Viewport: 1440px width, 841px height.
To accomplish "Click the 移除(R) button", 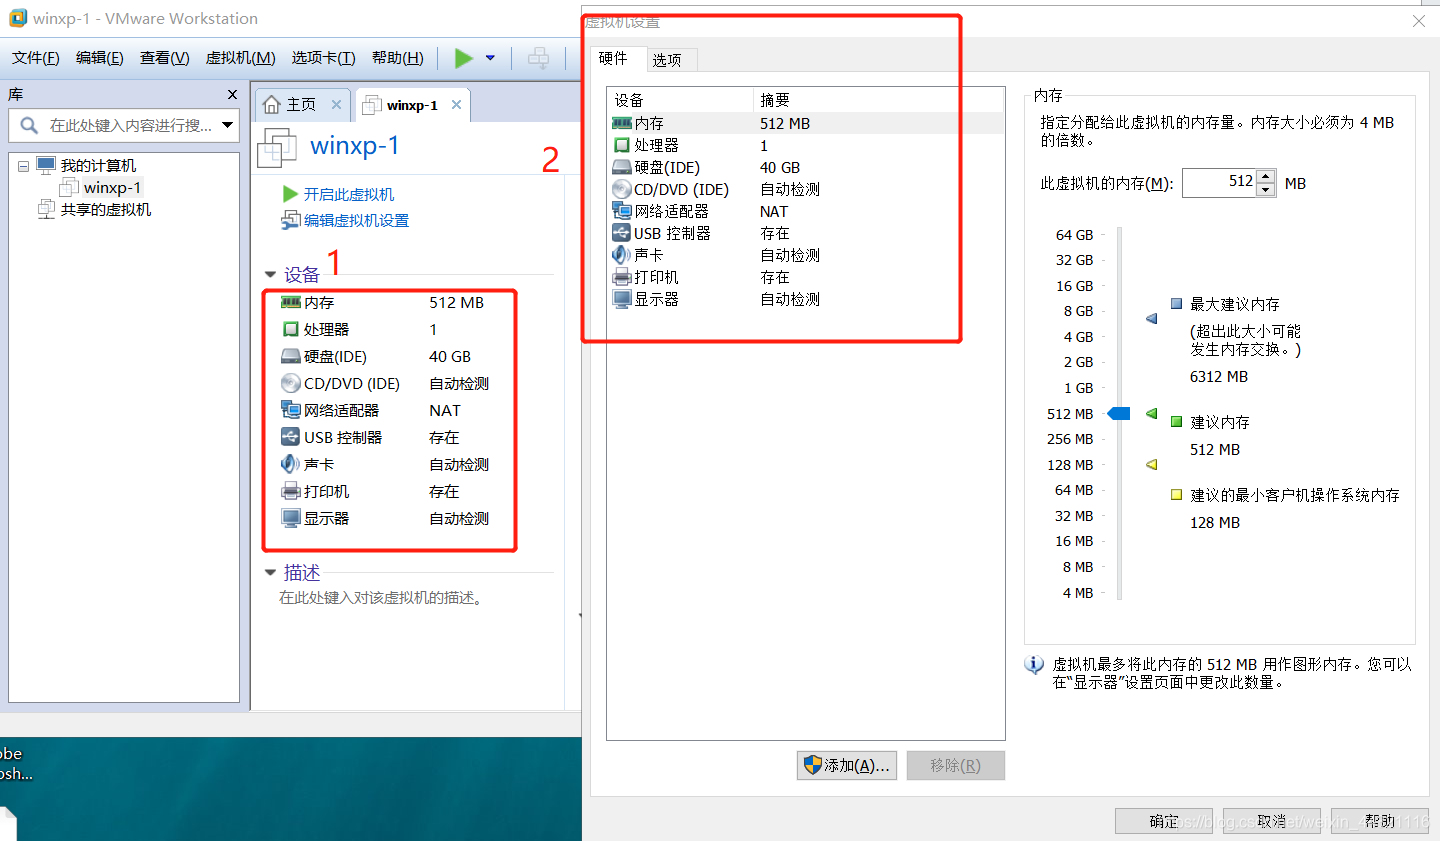I will 956,765.
